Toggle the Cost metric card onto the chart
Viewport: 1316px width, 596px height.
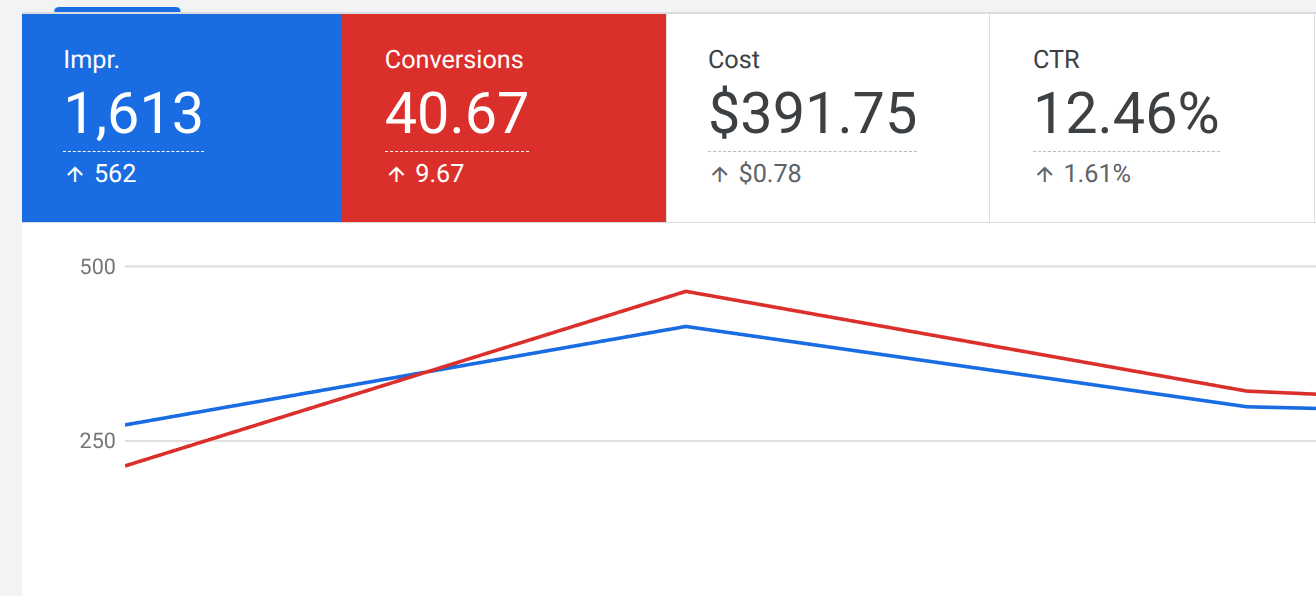(x=826, y=115)
